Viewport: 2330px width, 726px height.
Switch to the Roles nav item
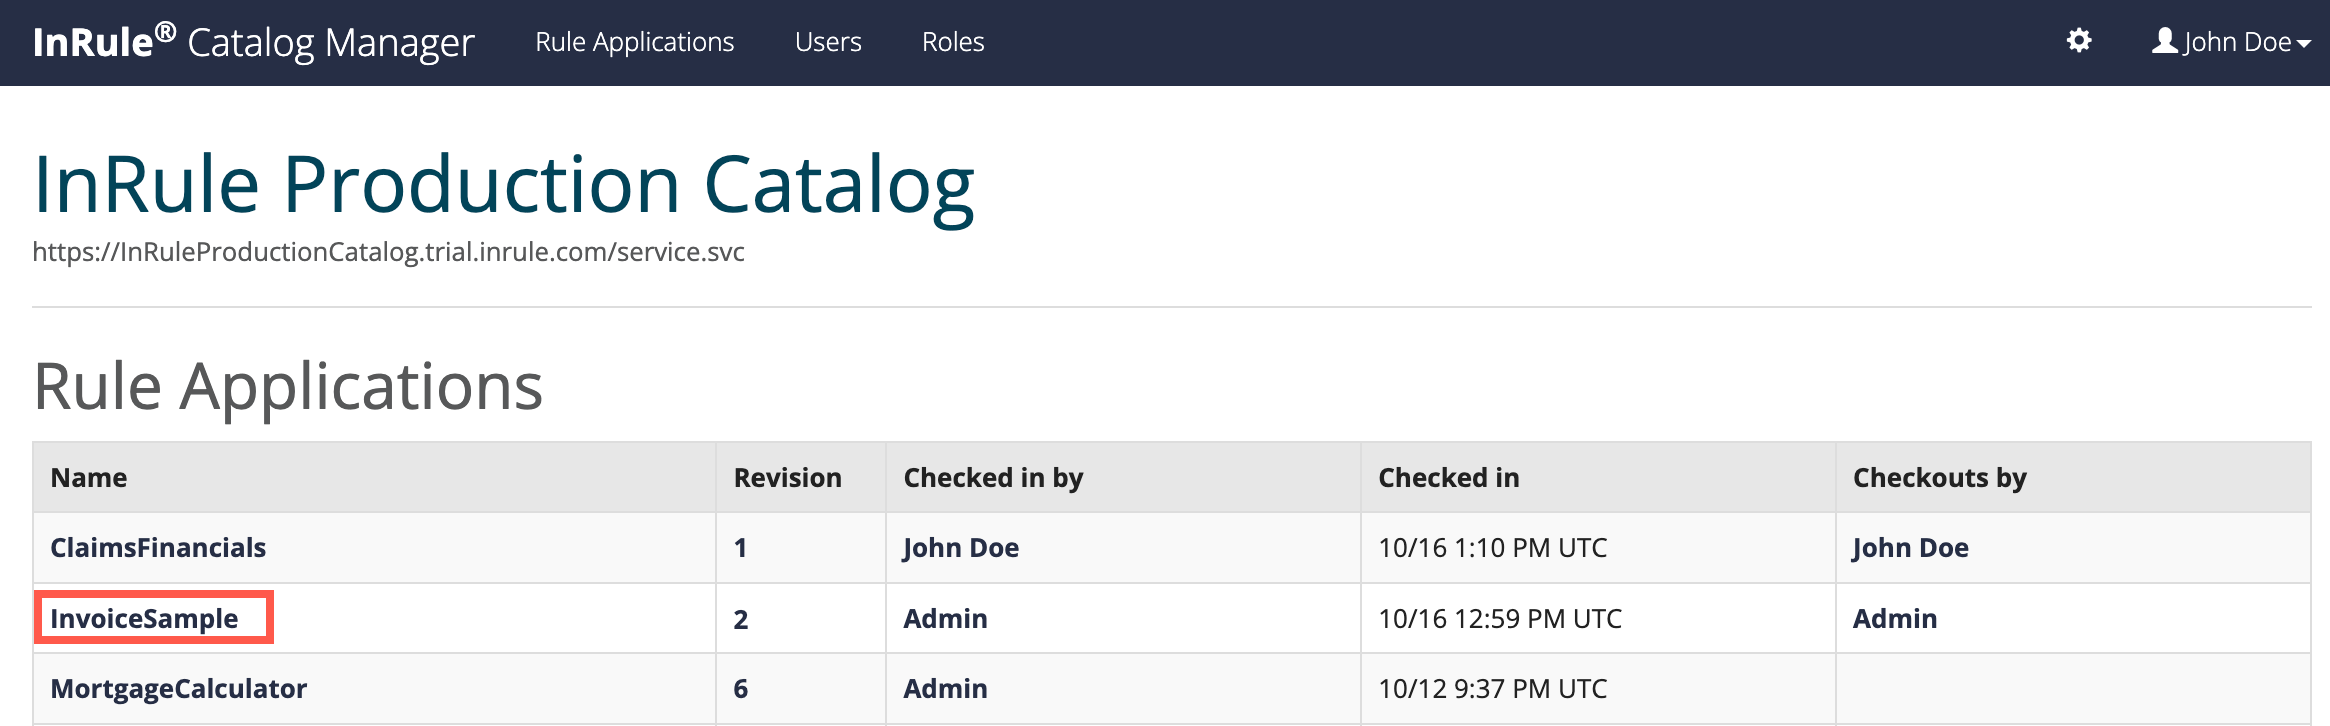952,42
